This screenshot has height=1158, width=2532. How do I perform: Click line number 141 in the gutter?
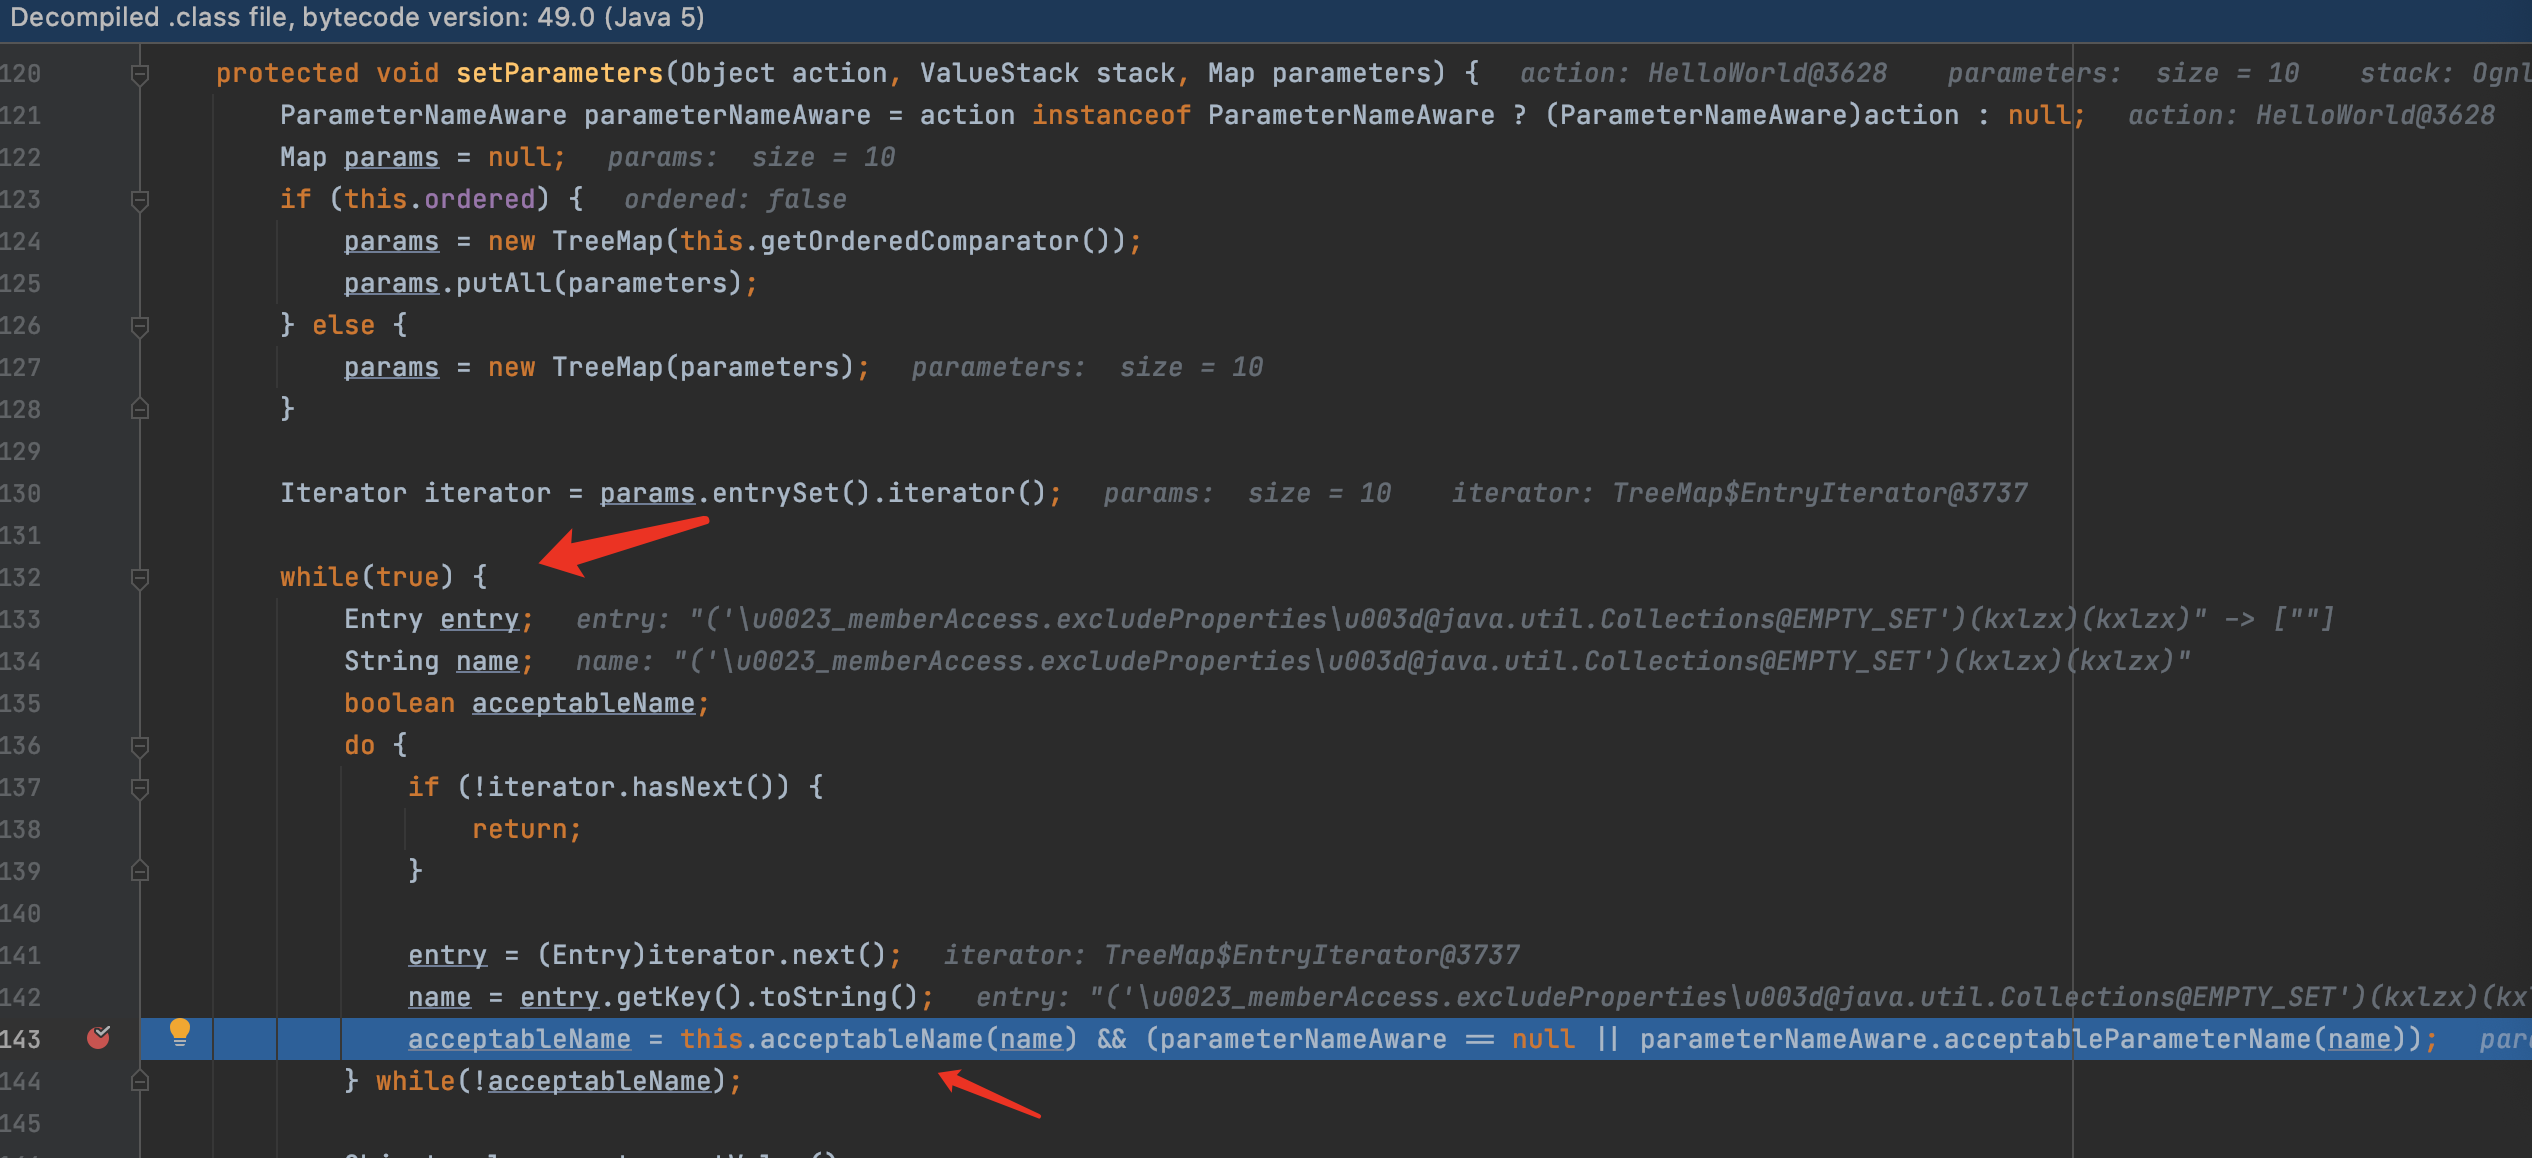point(20,955)
